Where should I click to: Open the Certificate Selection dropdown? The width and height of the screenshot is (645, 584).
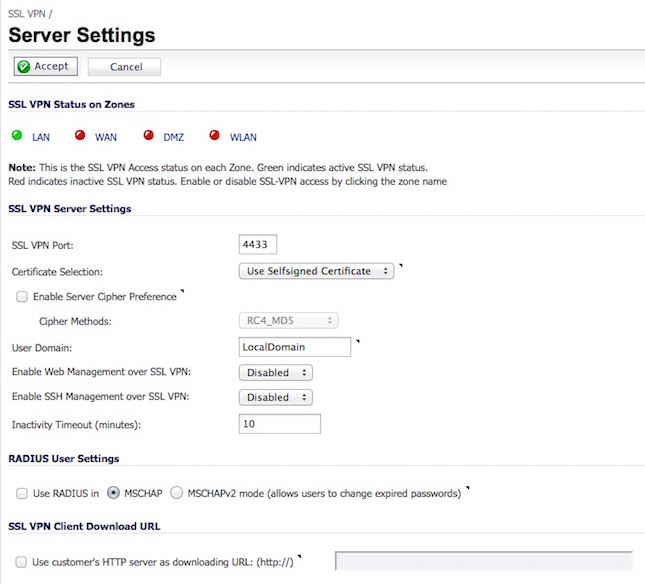coord(316,271)
